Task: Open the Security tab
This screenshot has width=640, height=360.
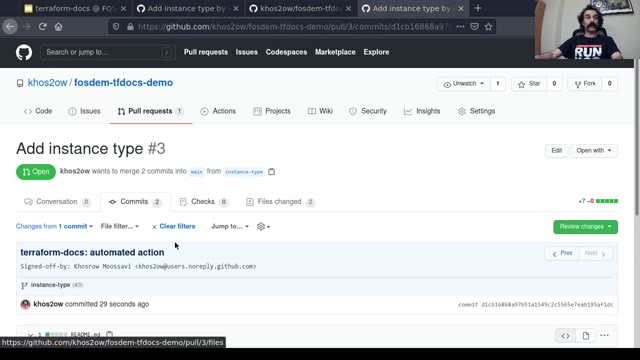Action: pos(368,111)
